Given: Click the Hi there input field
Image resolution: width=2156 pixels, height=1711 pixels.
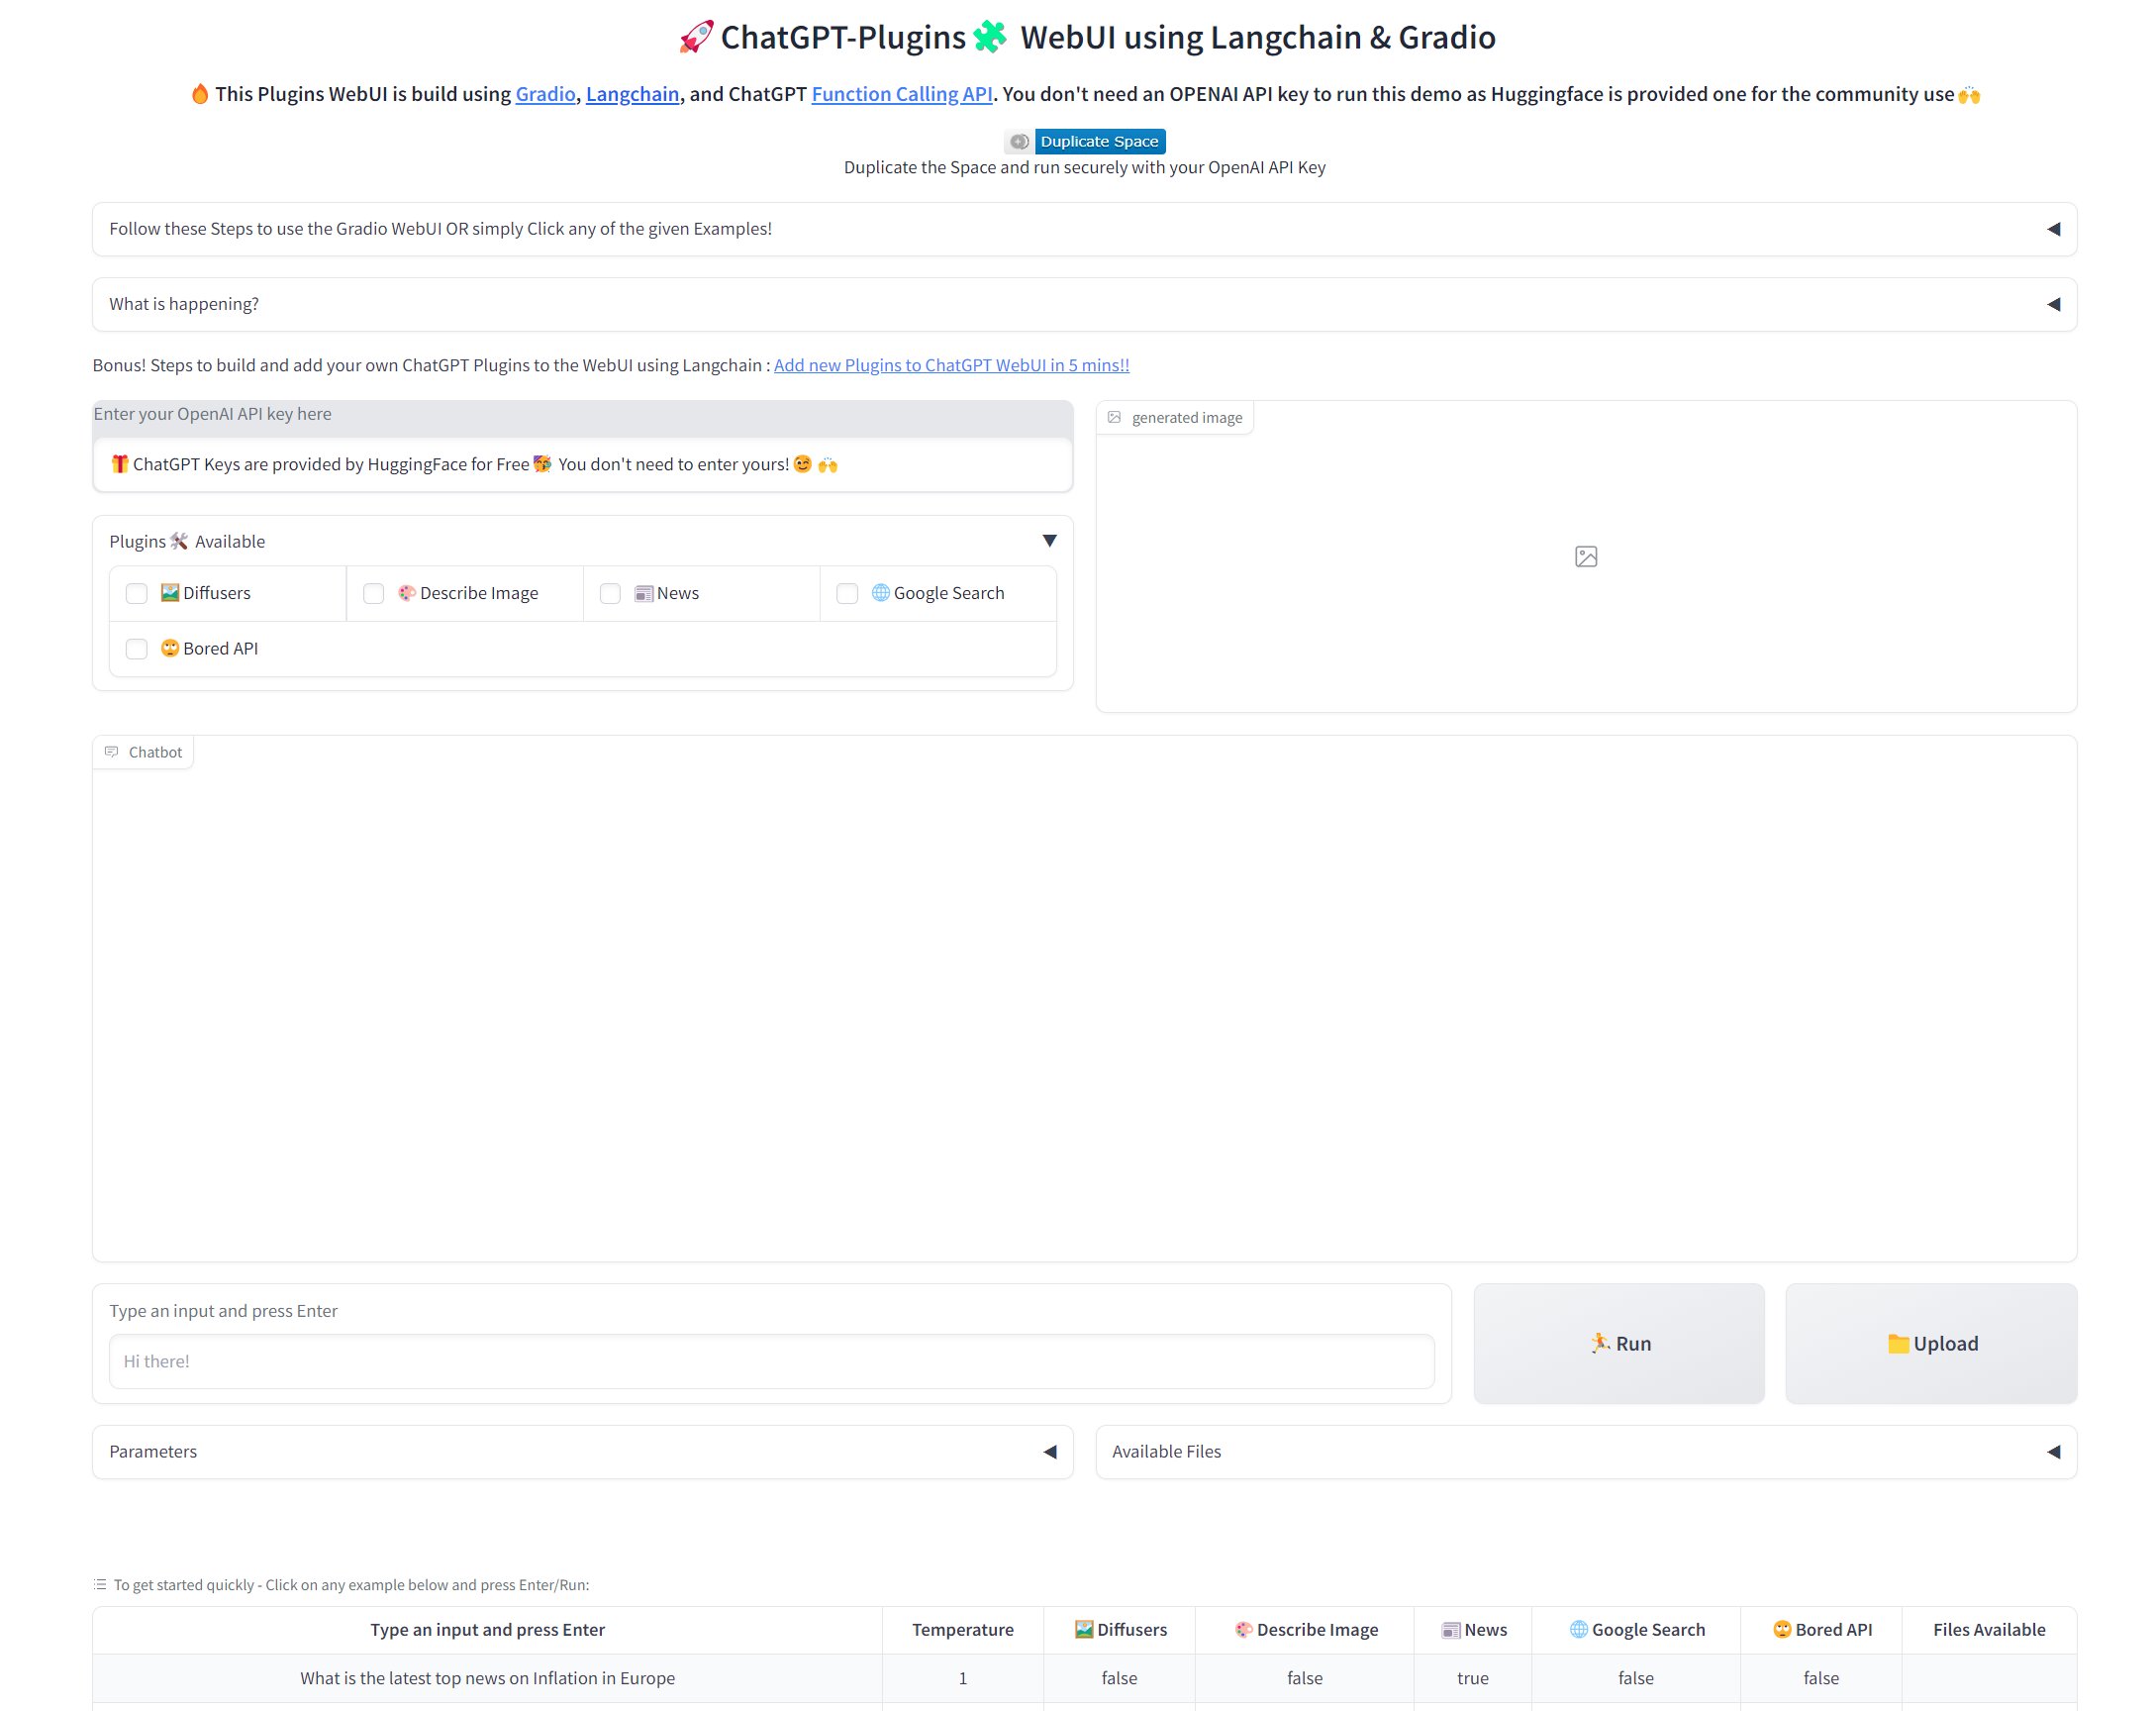Looking at the screenshot, I should 770,1360.
